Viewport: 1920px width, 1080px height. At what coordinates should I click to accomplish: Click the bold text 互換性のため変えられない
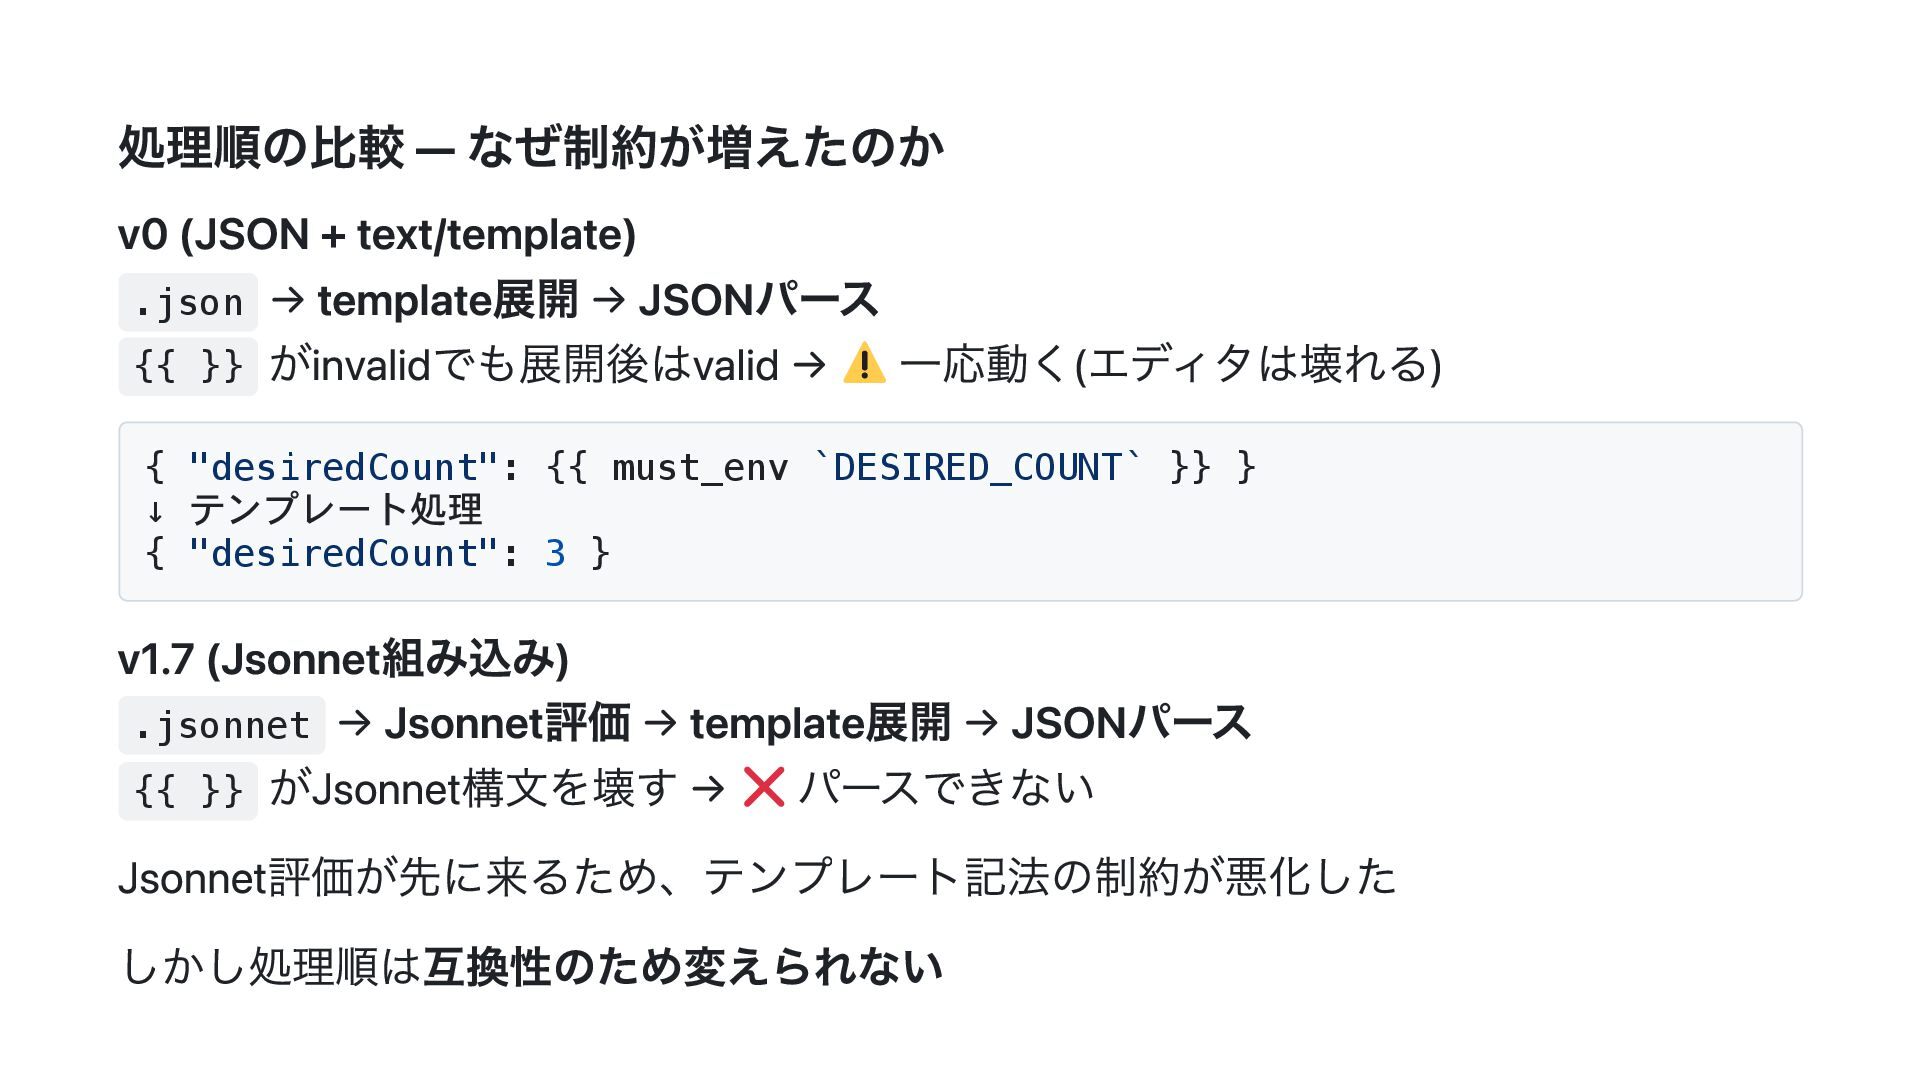(682, 967)
